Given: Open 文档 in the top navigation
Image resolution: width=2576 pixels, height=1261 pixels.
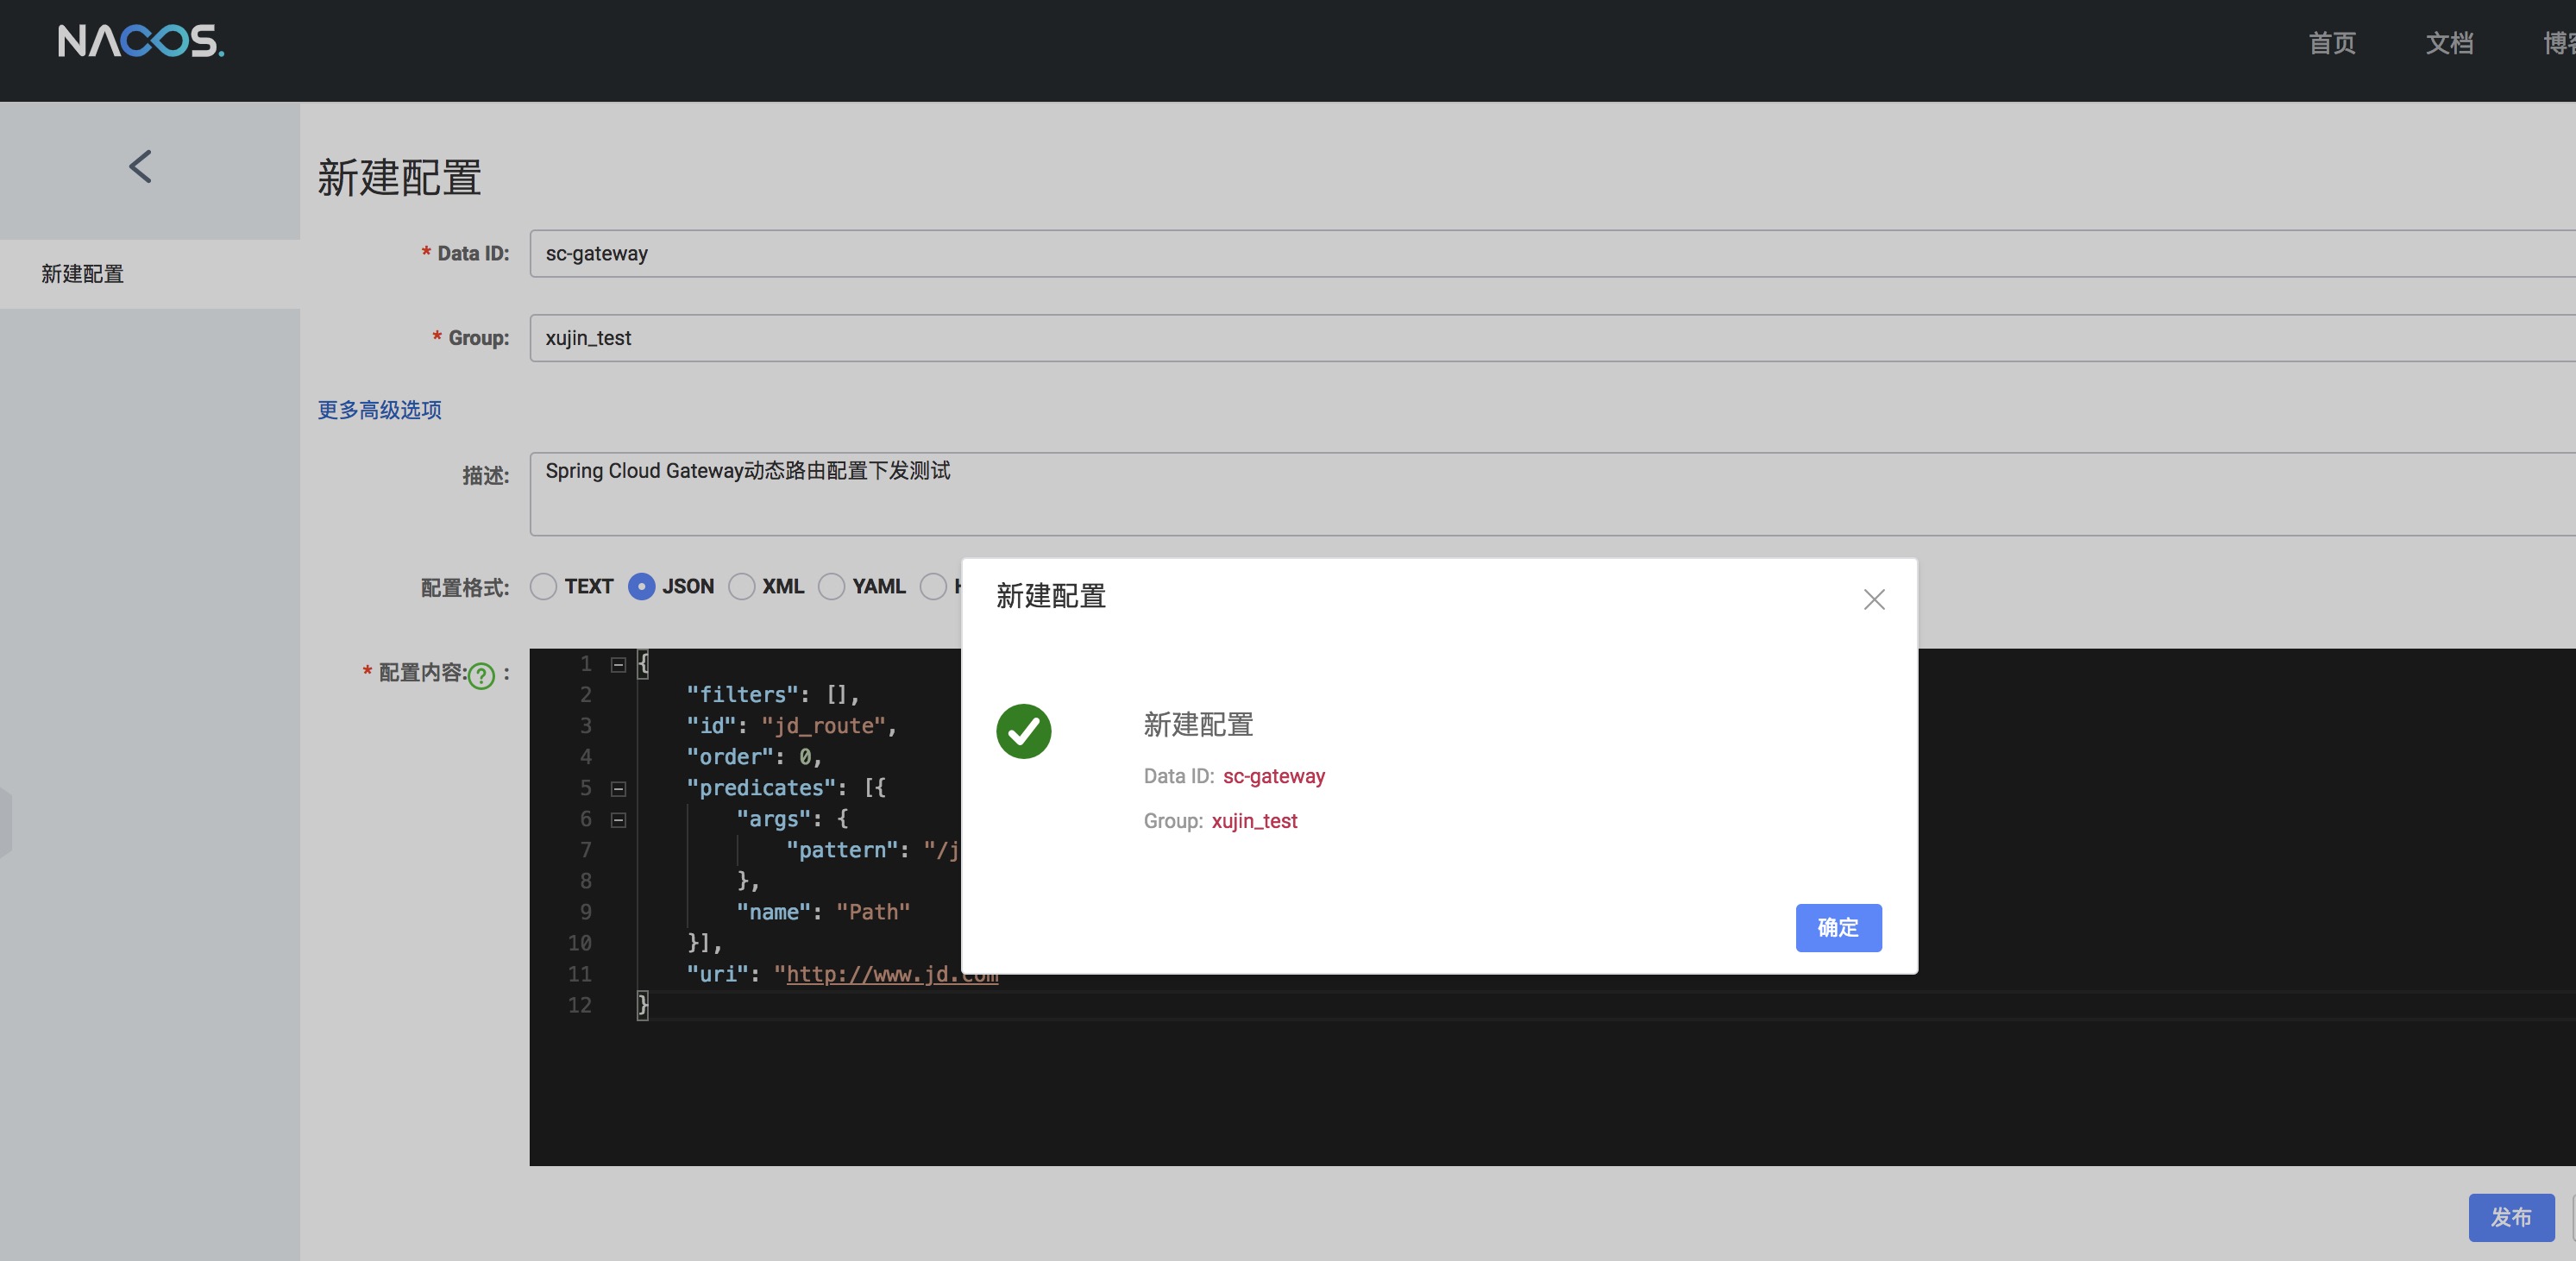Looking at the screenshot, I should 2448,43.
